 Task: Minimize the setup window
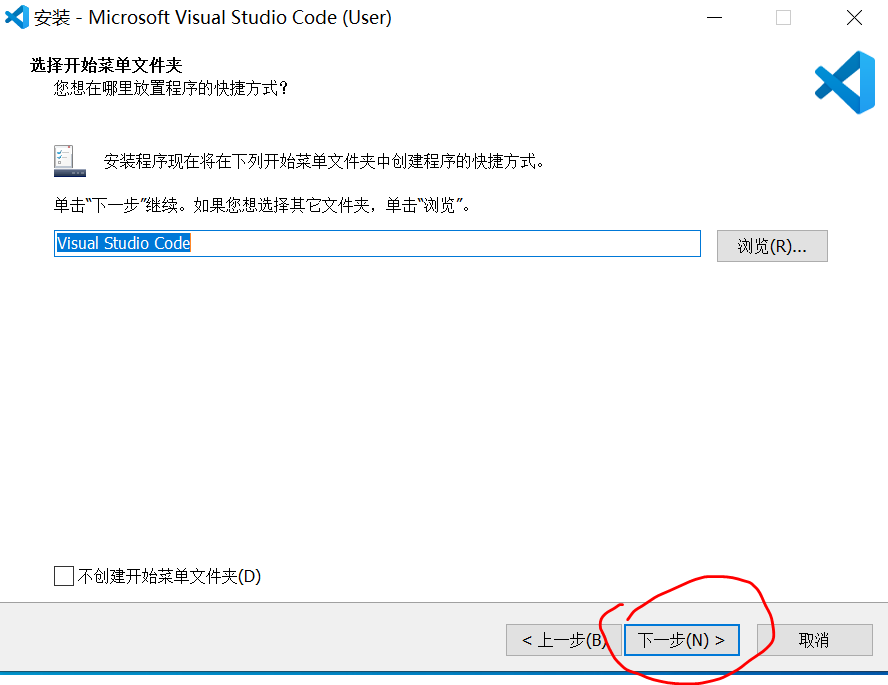[715, 18]
